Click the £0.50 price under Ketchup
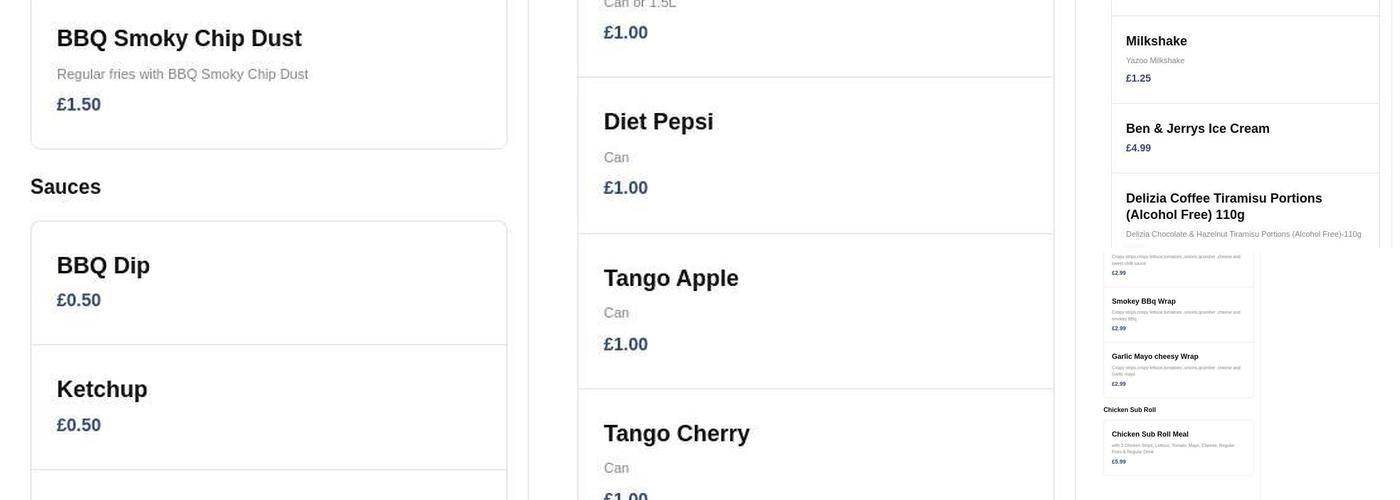This screenshot has width=1400, height=500. [79, 425]
